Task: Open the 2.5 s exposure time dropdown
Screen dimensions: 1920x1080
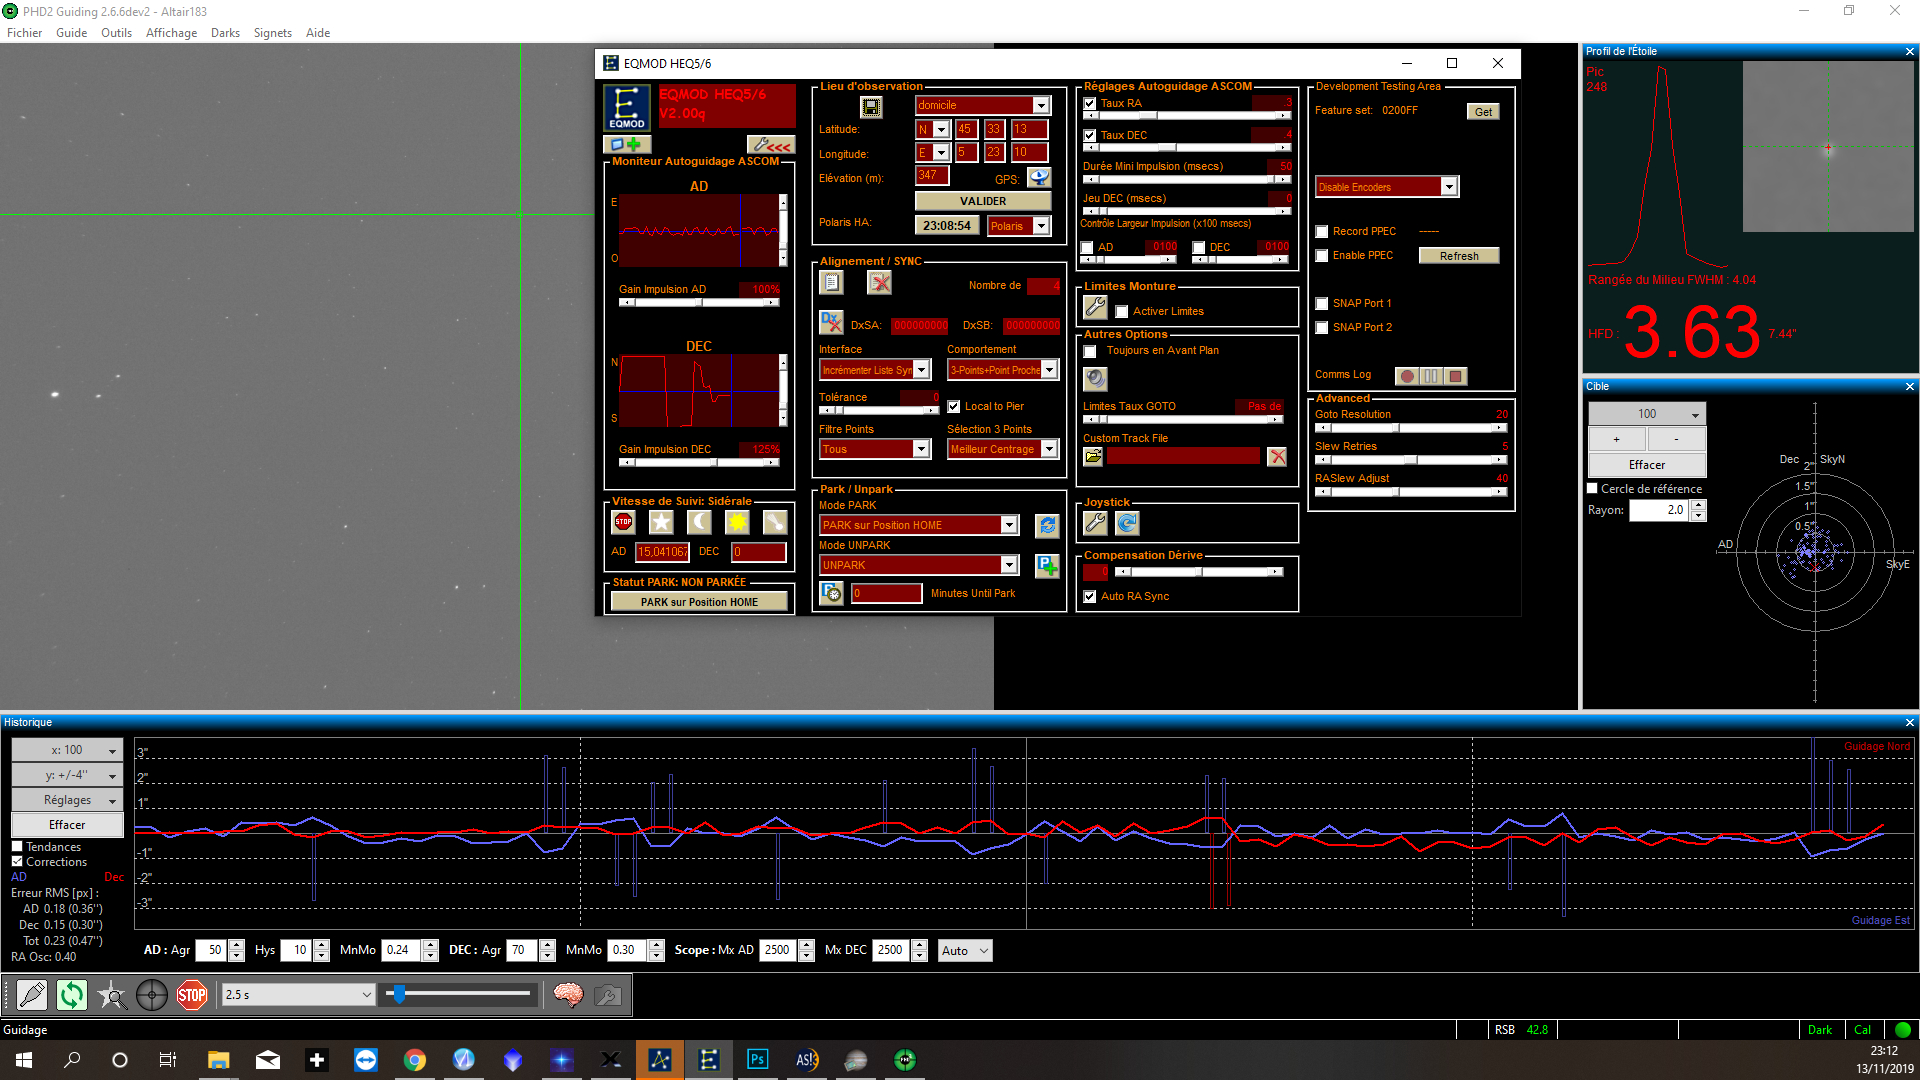Action: coord(298,995)
